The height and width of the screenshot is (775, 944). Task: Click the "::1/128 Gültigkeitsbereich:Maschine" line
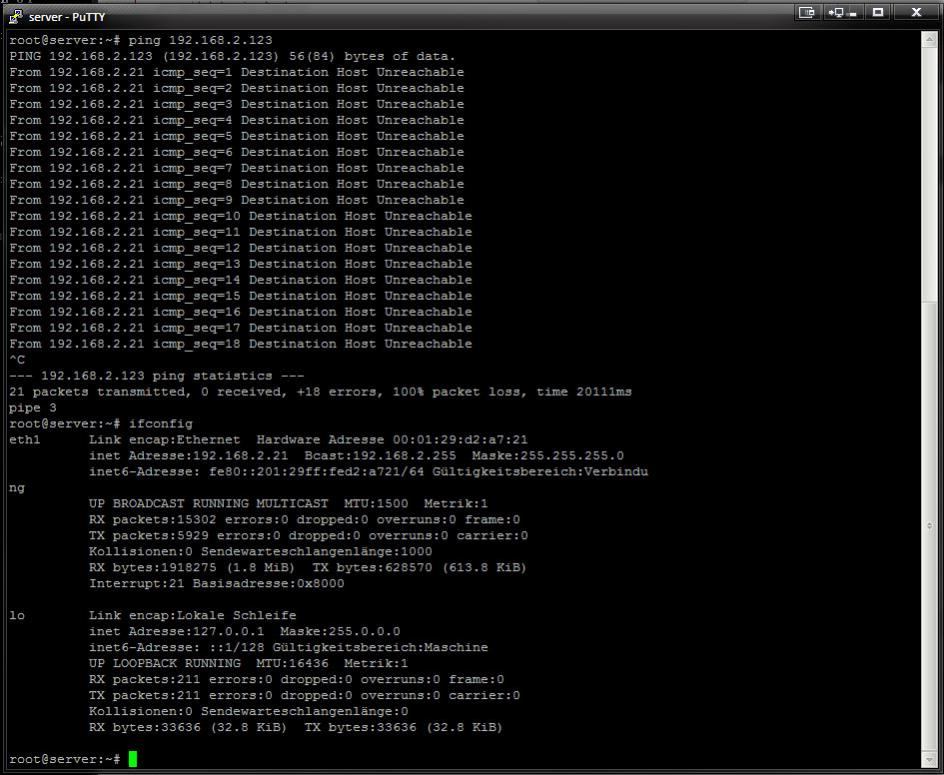click(x=288, y=647)
